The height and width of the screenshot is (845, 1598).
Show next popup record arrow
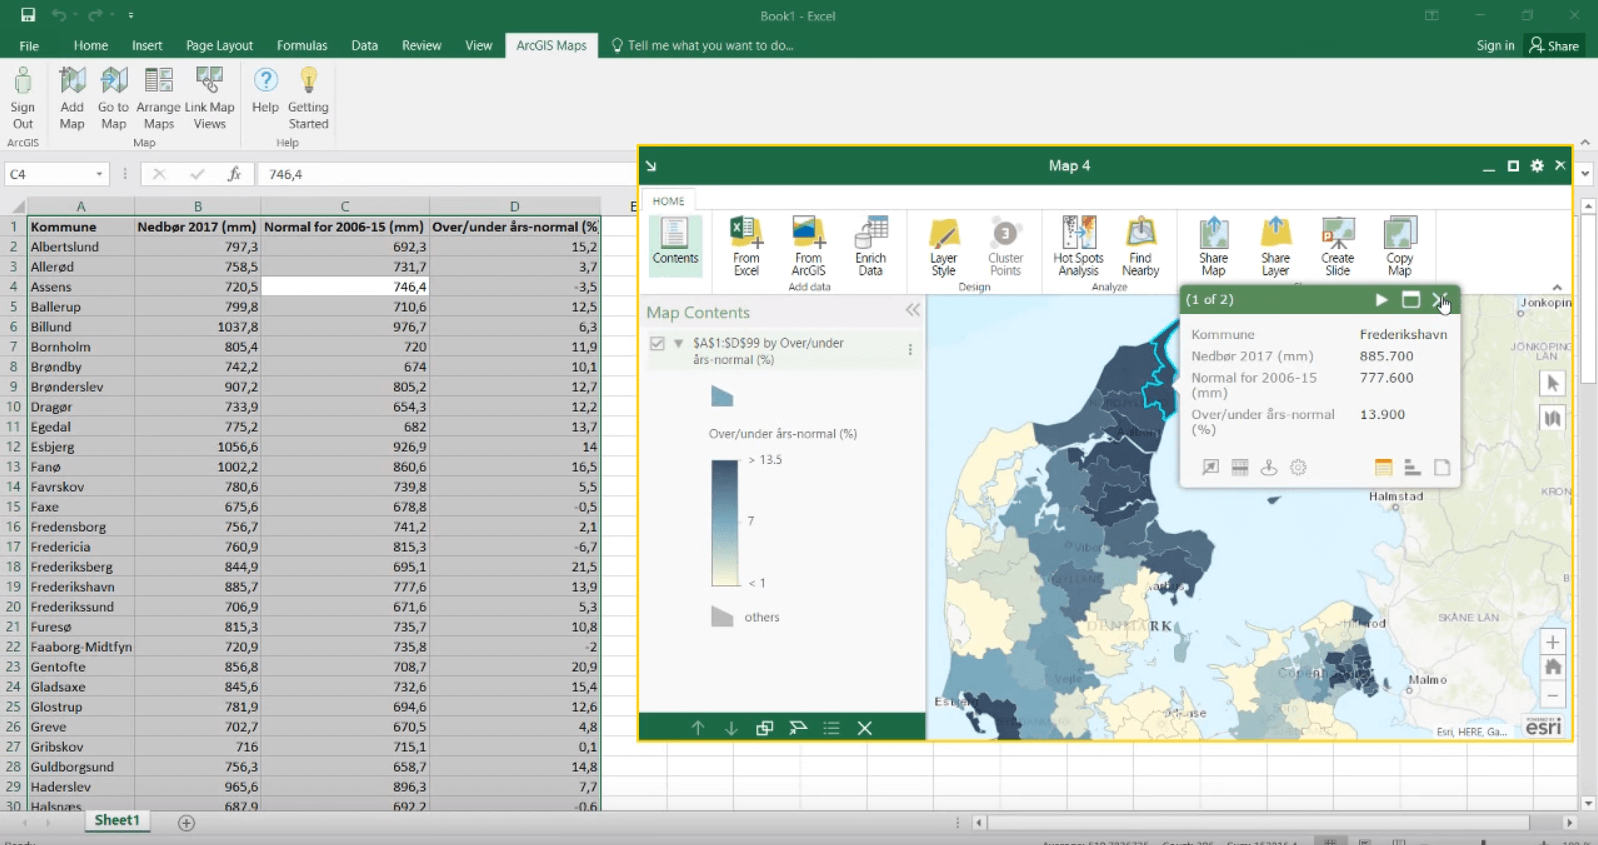pyautogui.click(x=1381, y=300)
